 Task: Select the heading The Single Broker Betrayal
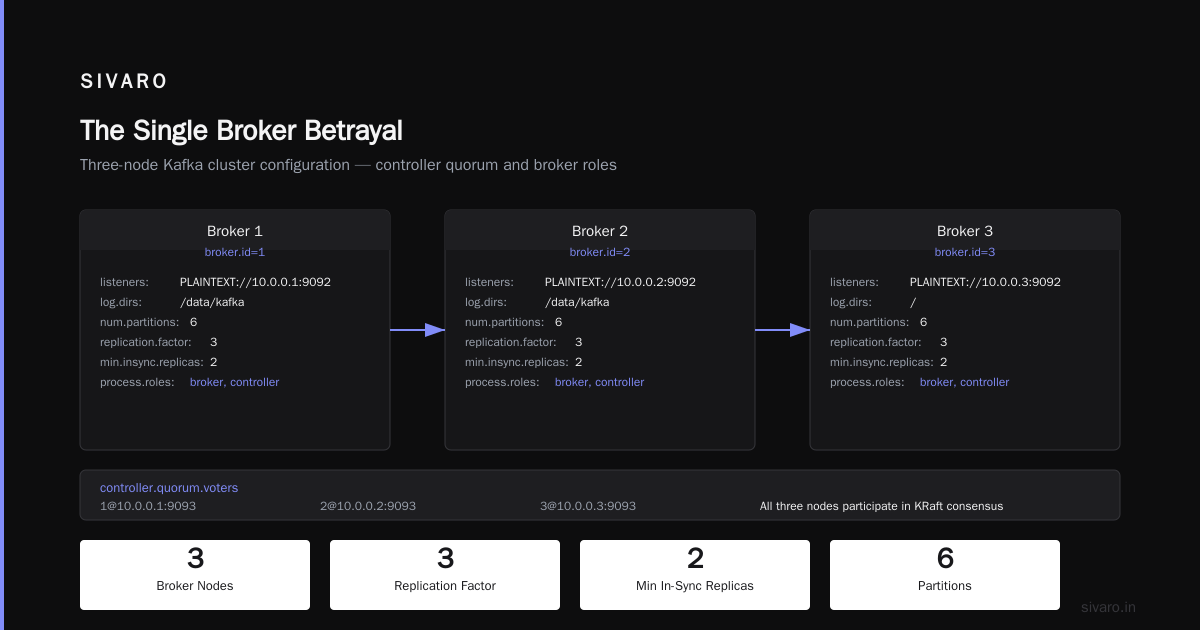[x=241, y=131]
